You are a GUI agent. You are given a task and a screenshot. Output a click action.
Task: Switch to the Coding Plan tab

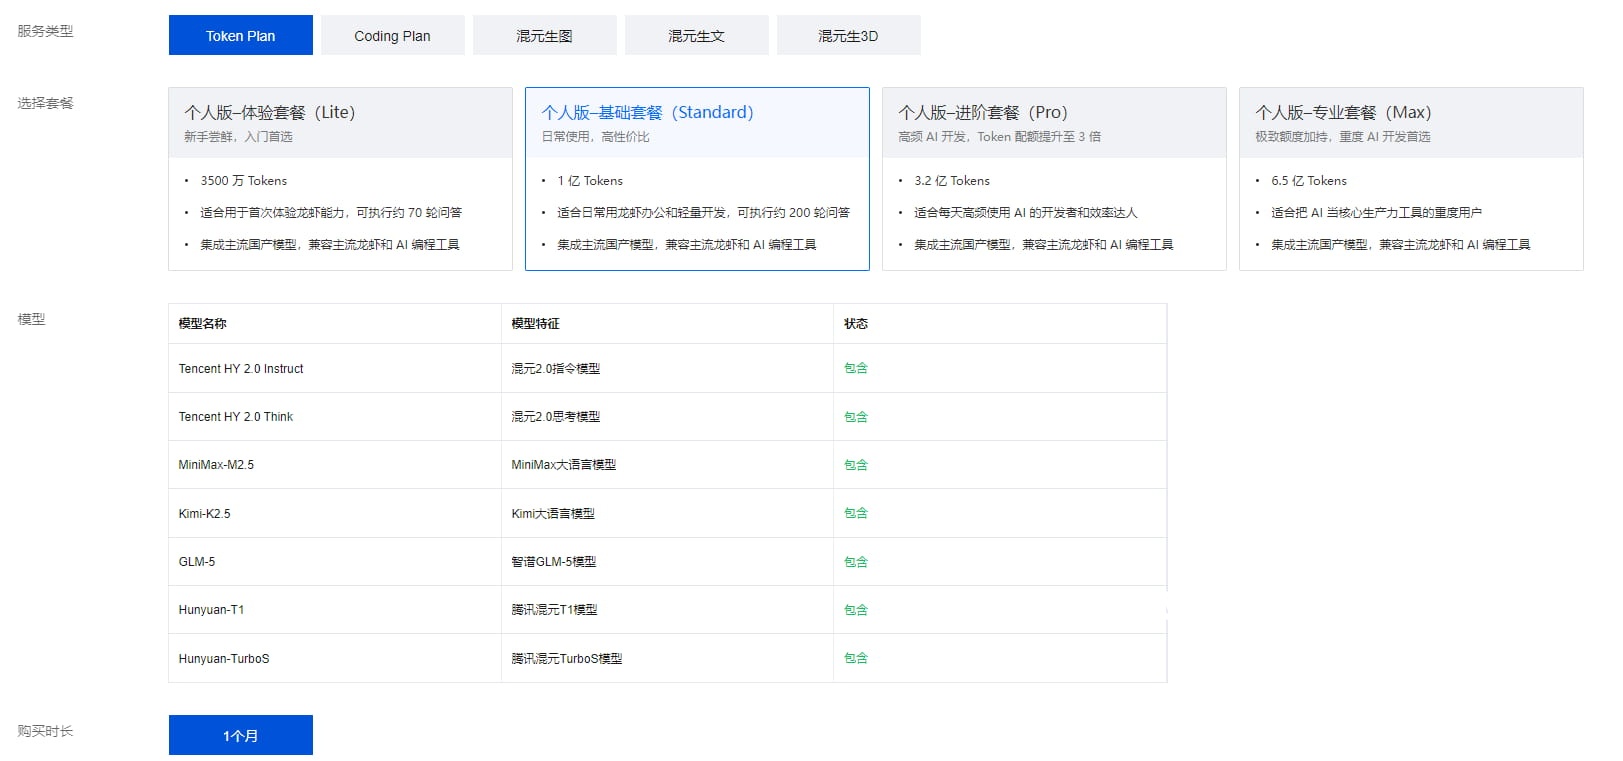[392, 36]
